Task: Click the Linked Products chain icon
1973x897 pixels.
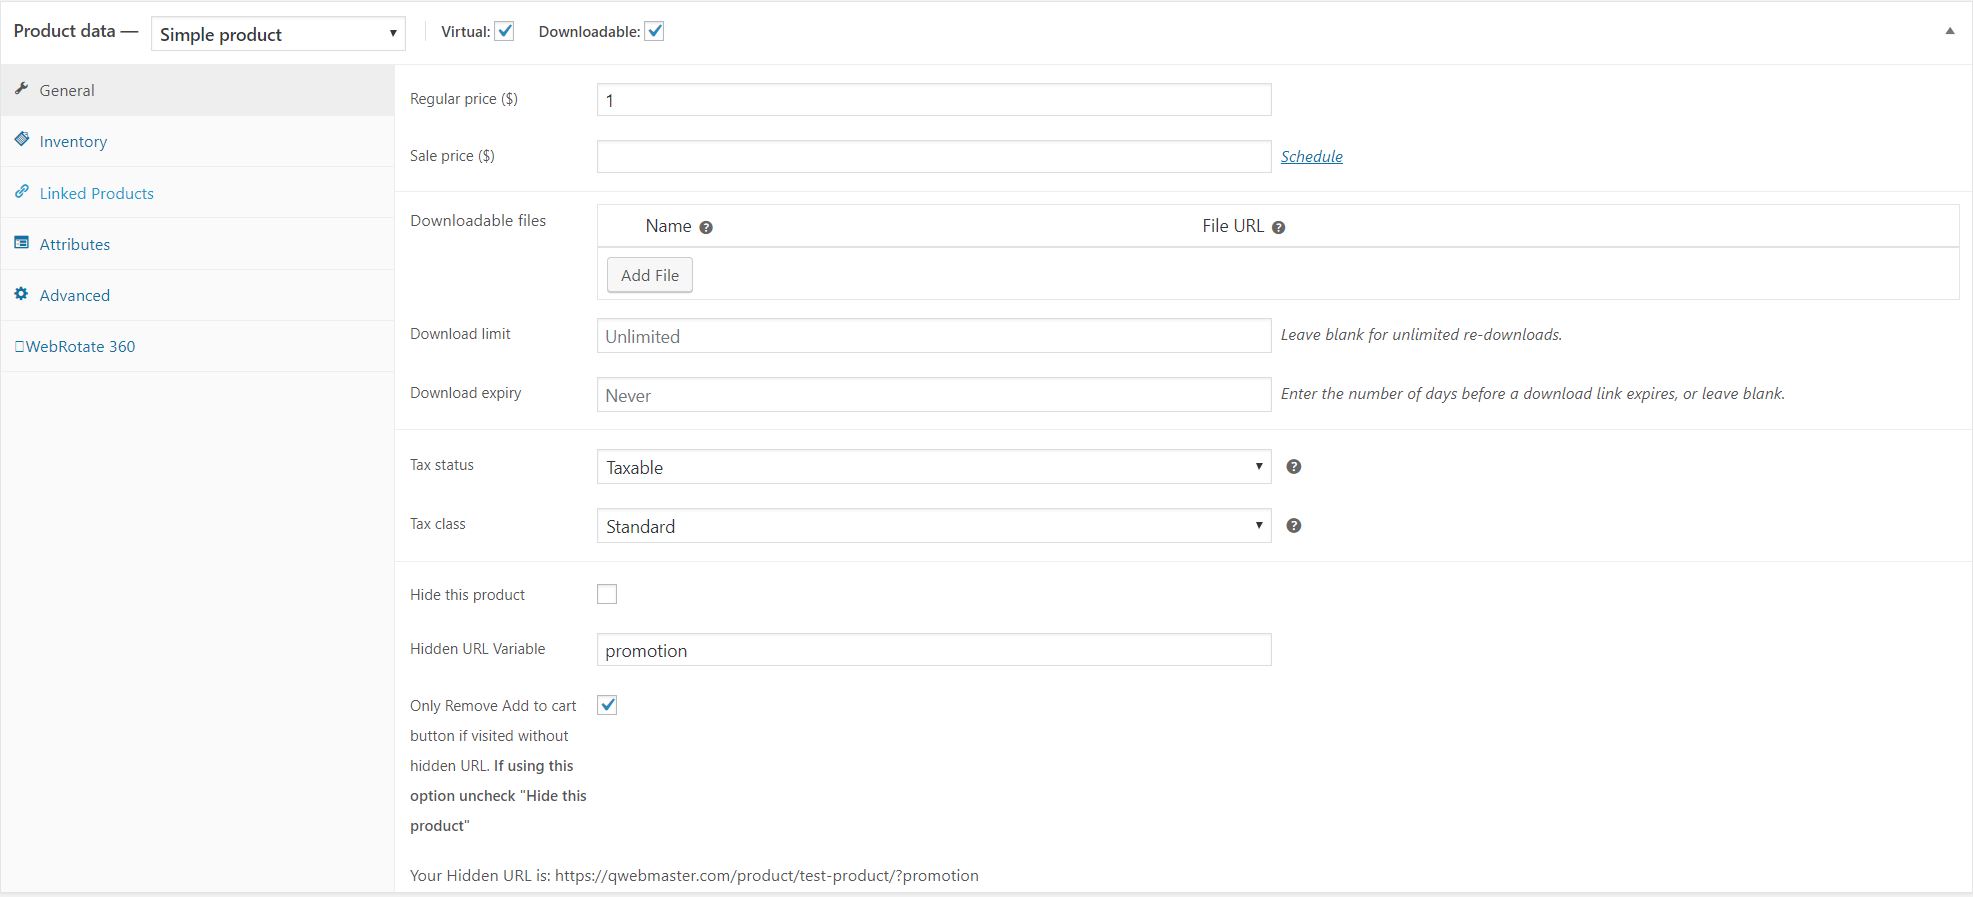Action: click(x=21, y=192)
